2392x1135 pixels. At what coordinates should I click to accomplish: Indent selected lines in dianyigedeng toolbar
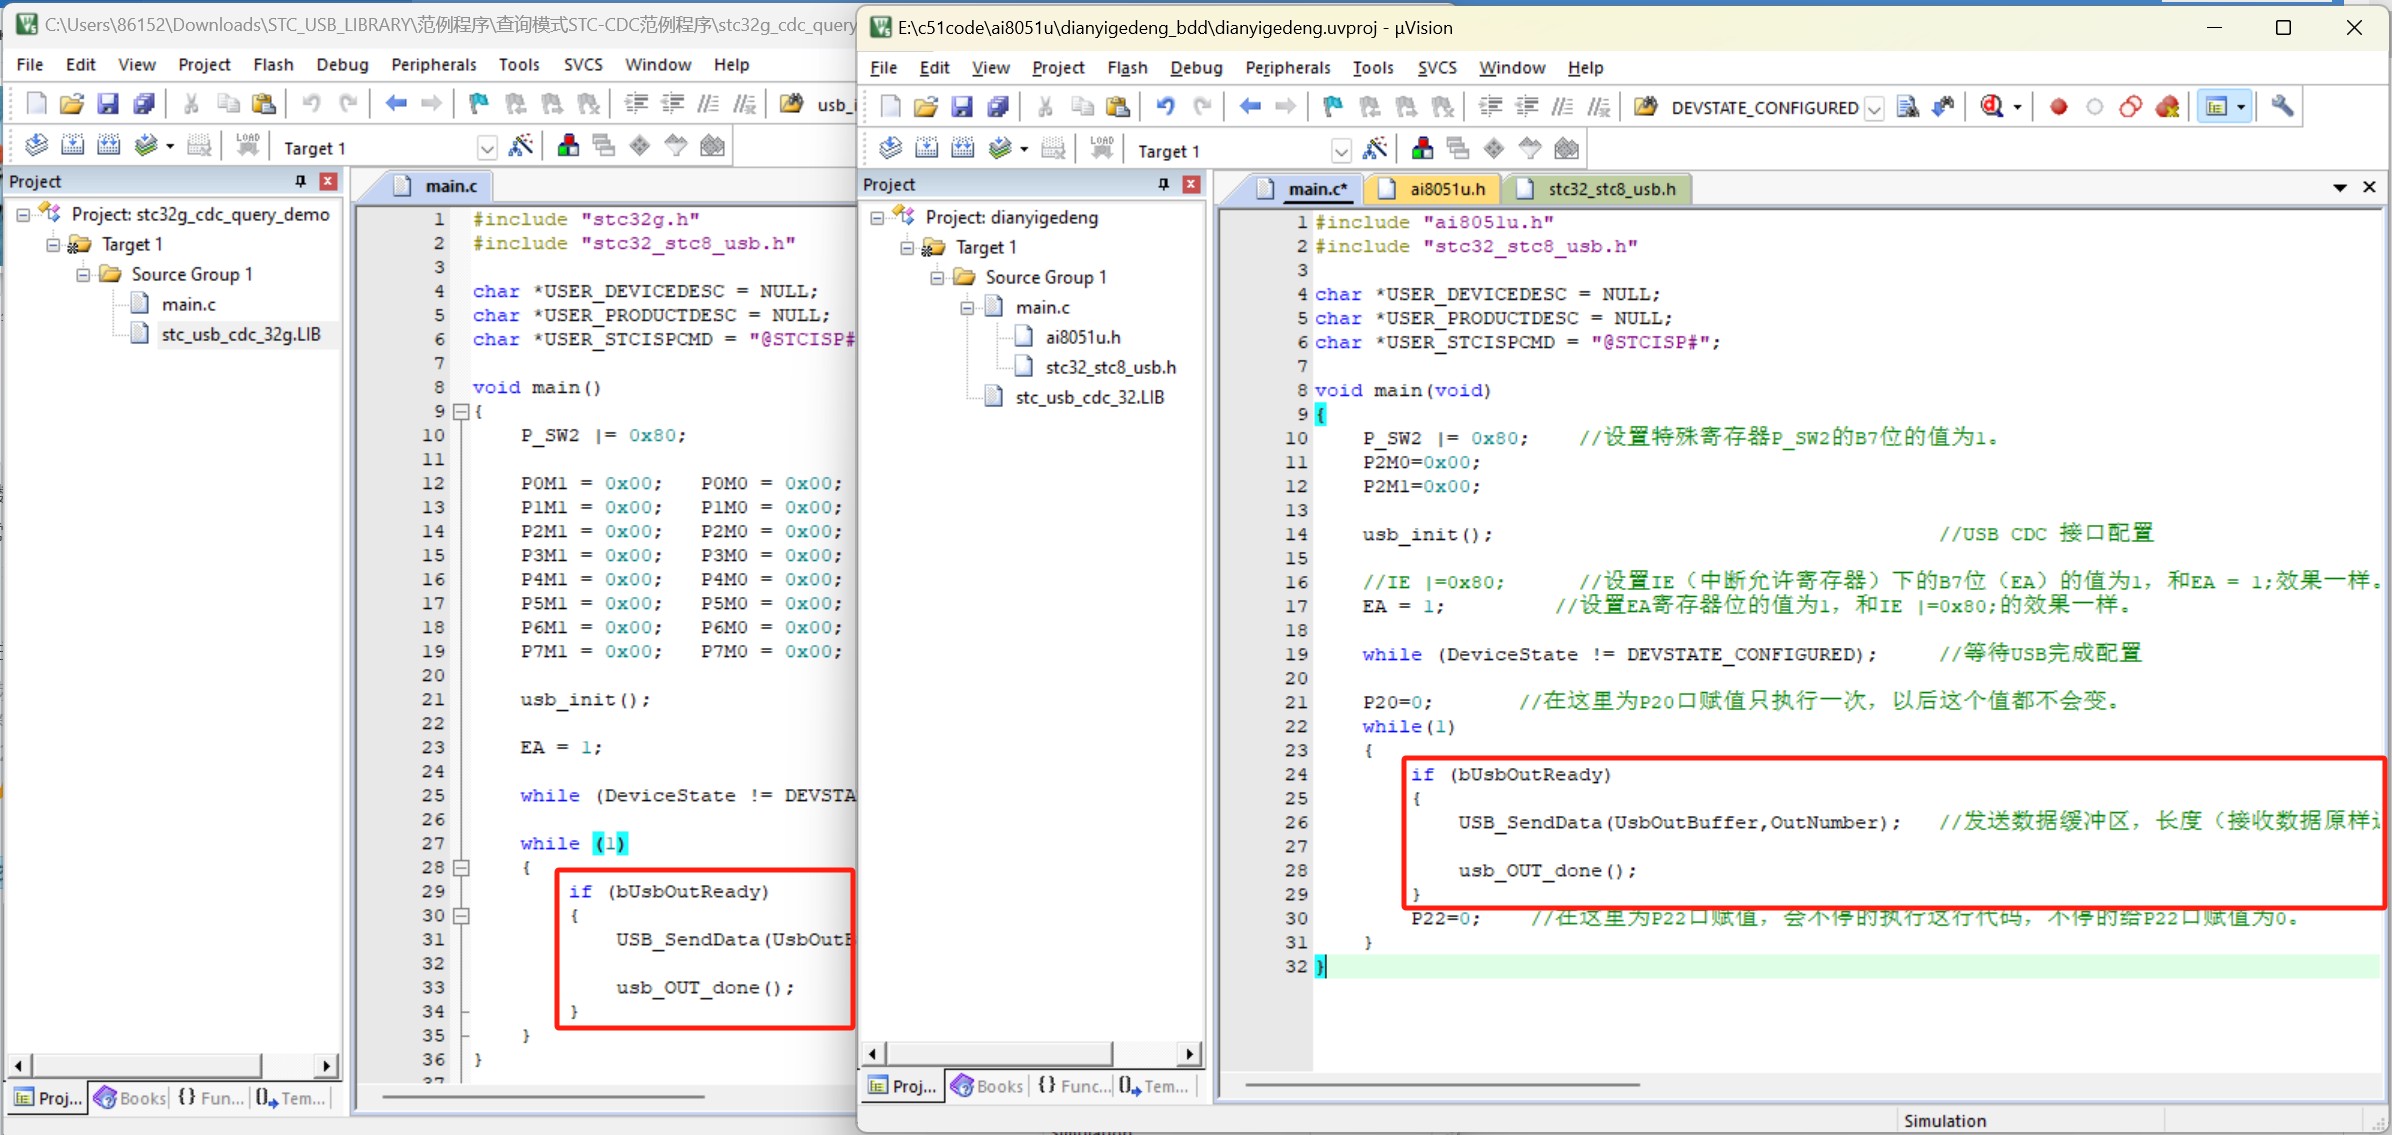tap(1490, 107)
